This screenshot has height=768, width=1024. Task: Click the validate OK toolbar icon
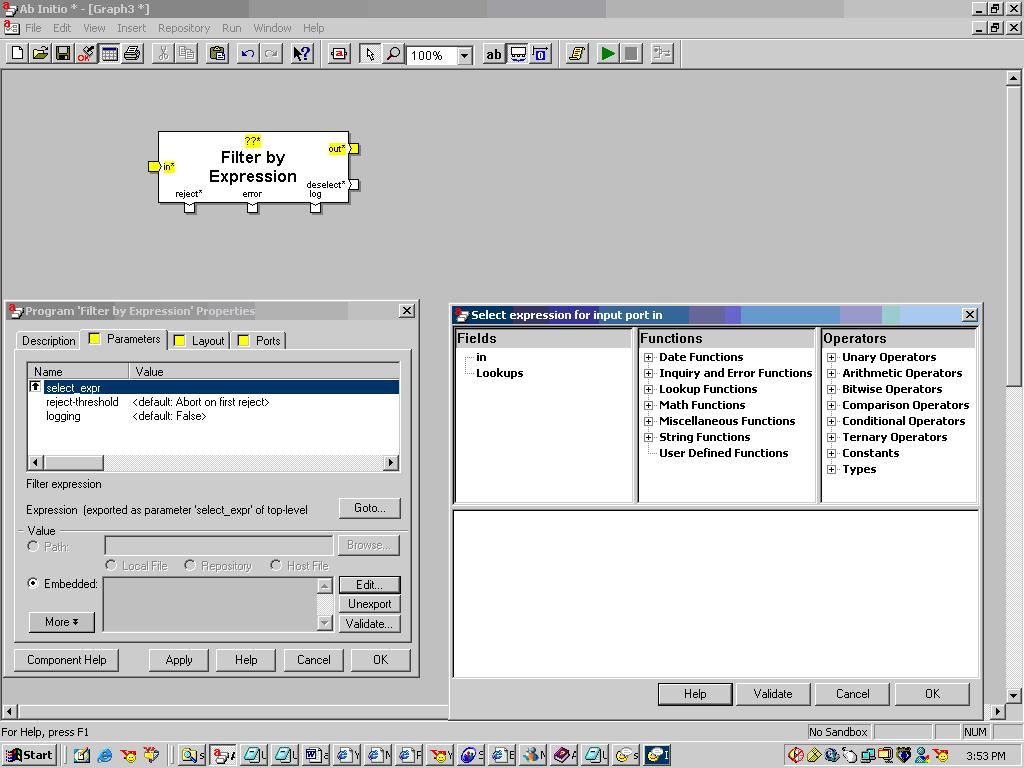click(x=86, y=54)
